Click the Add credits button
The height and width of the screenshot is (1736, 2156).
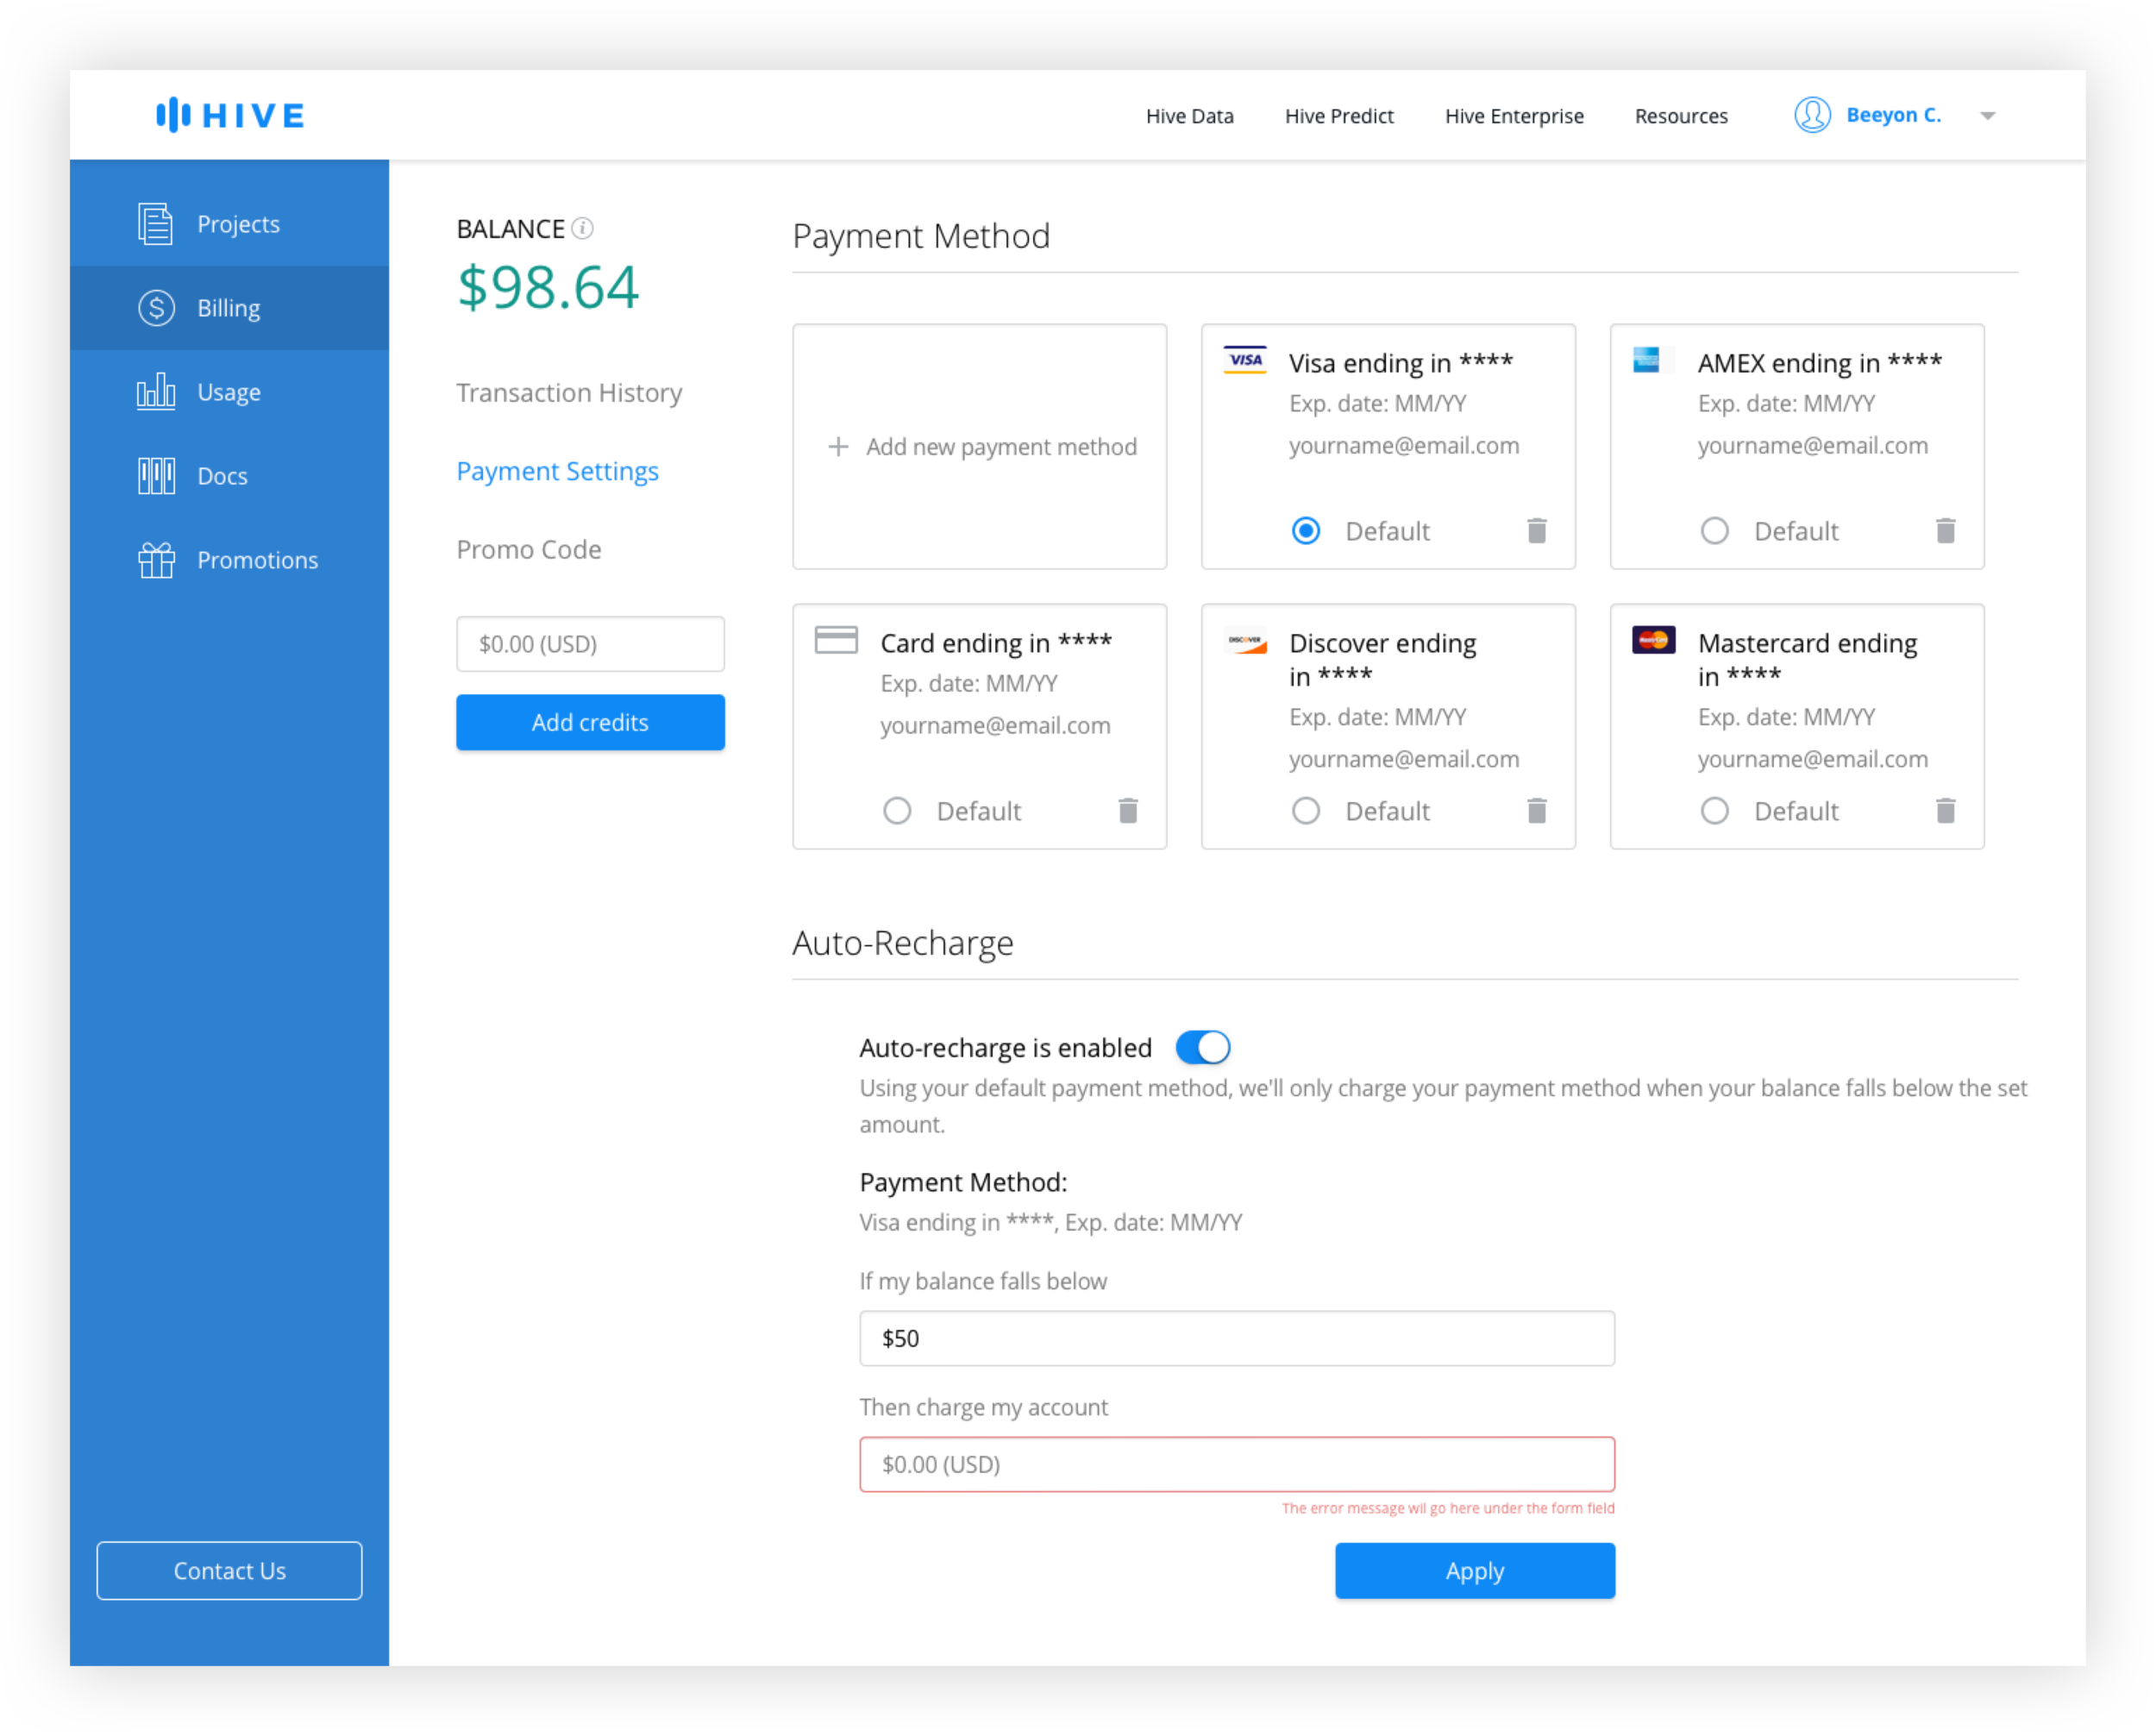pos(590,722)
